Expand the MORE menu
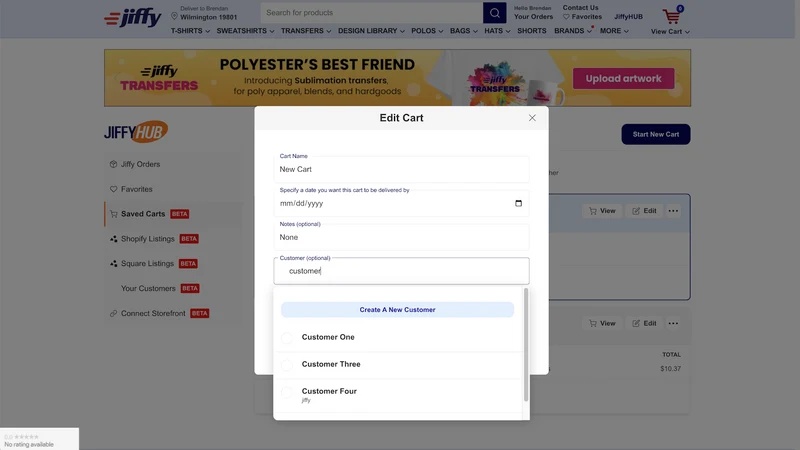The image size is (800, 450). pyautogui.click(x=614, y=31)
